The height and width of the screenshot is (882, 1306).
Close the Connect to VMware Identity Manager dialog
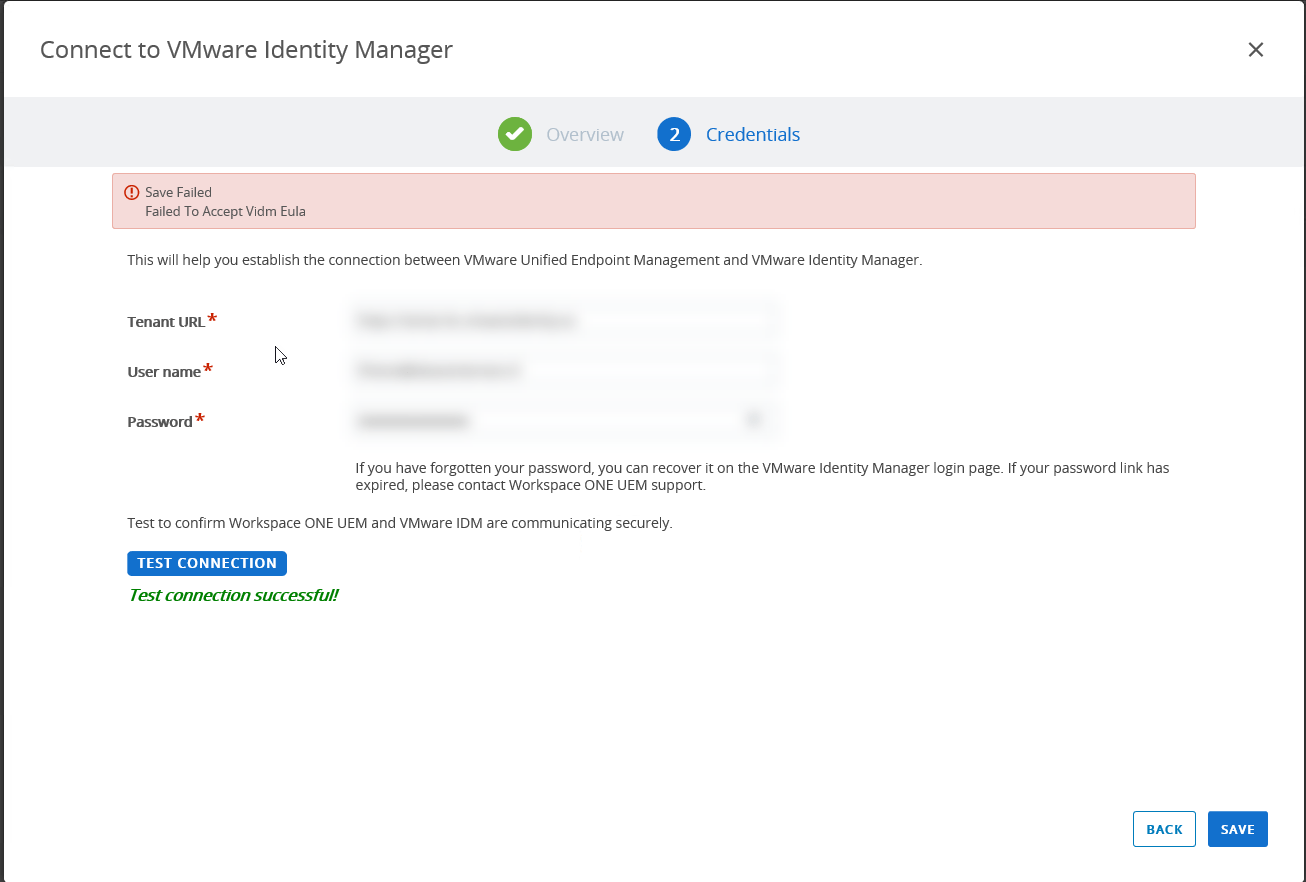[1256, 50]
